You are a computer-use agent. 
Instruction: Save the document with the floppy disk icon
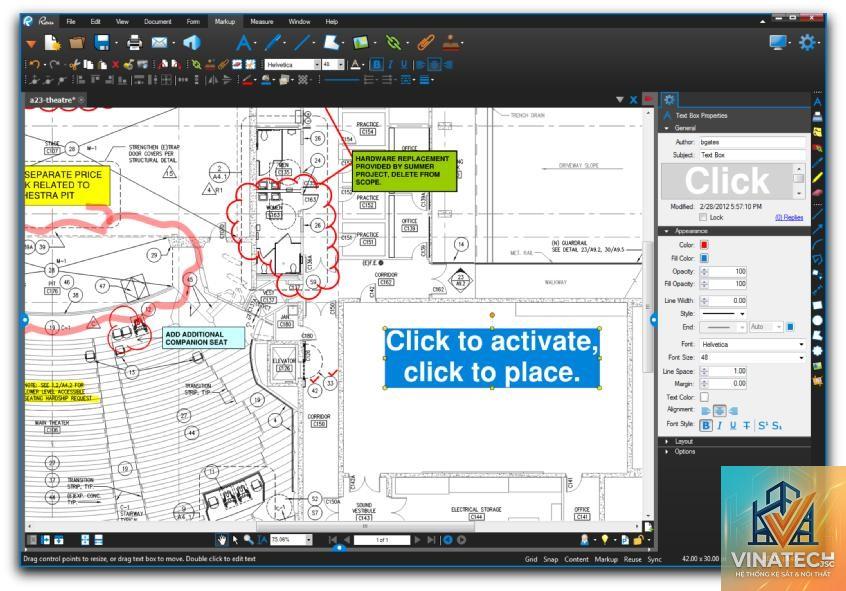[x=101, y=43]
